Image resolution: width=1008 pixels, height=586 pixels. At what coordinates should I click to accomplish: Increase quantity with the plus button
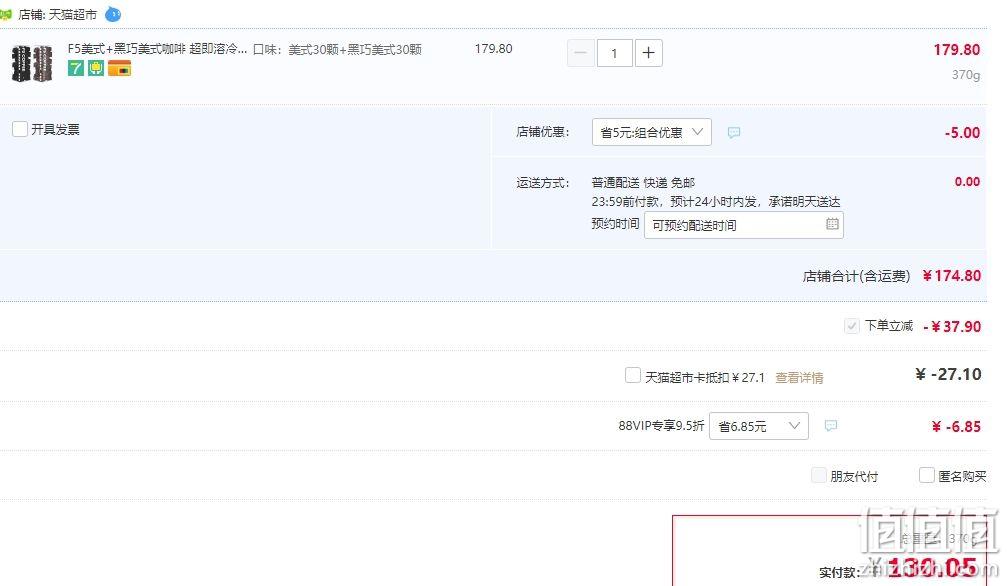tap(649, 53)
